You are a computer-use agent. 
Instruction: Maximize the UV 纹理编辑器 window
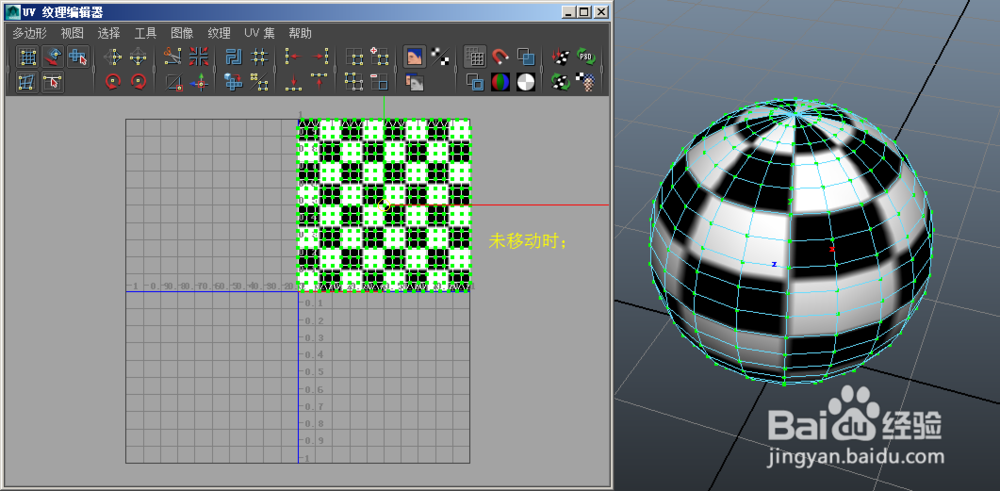[x=583, y=11]
